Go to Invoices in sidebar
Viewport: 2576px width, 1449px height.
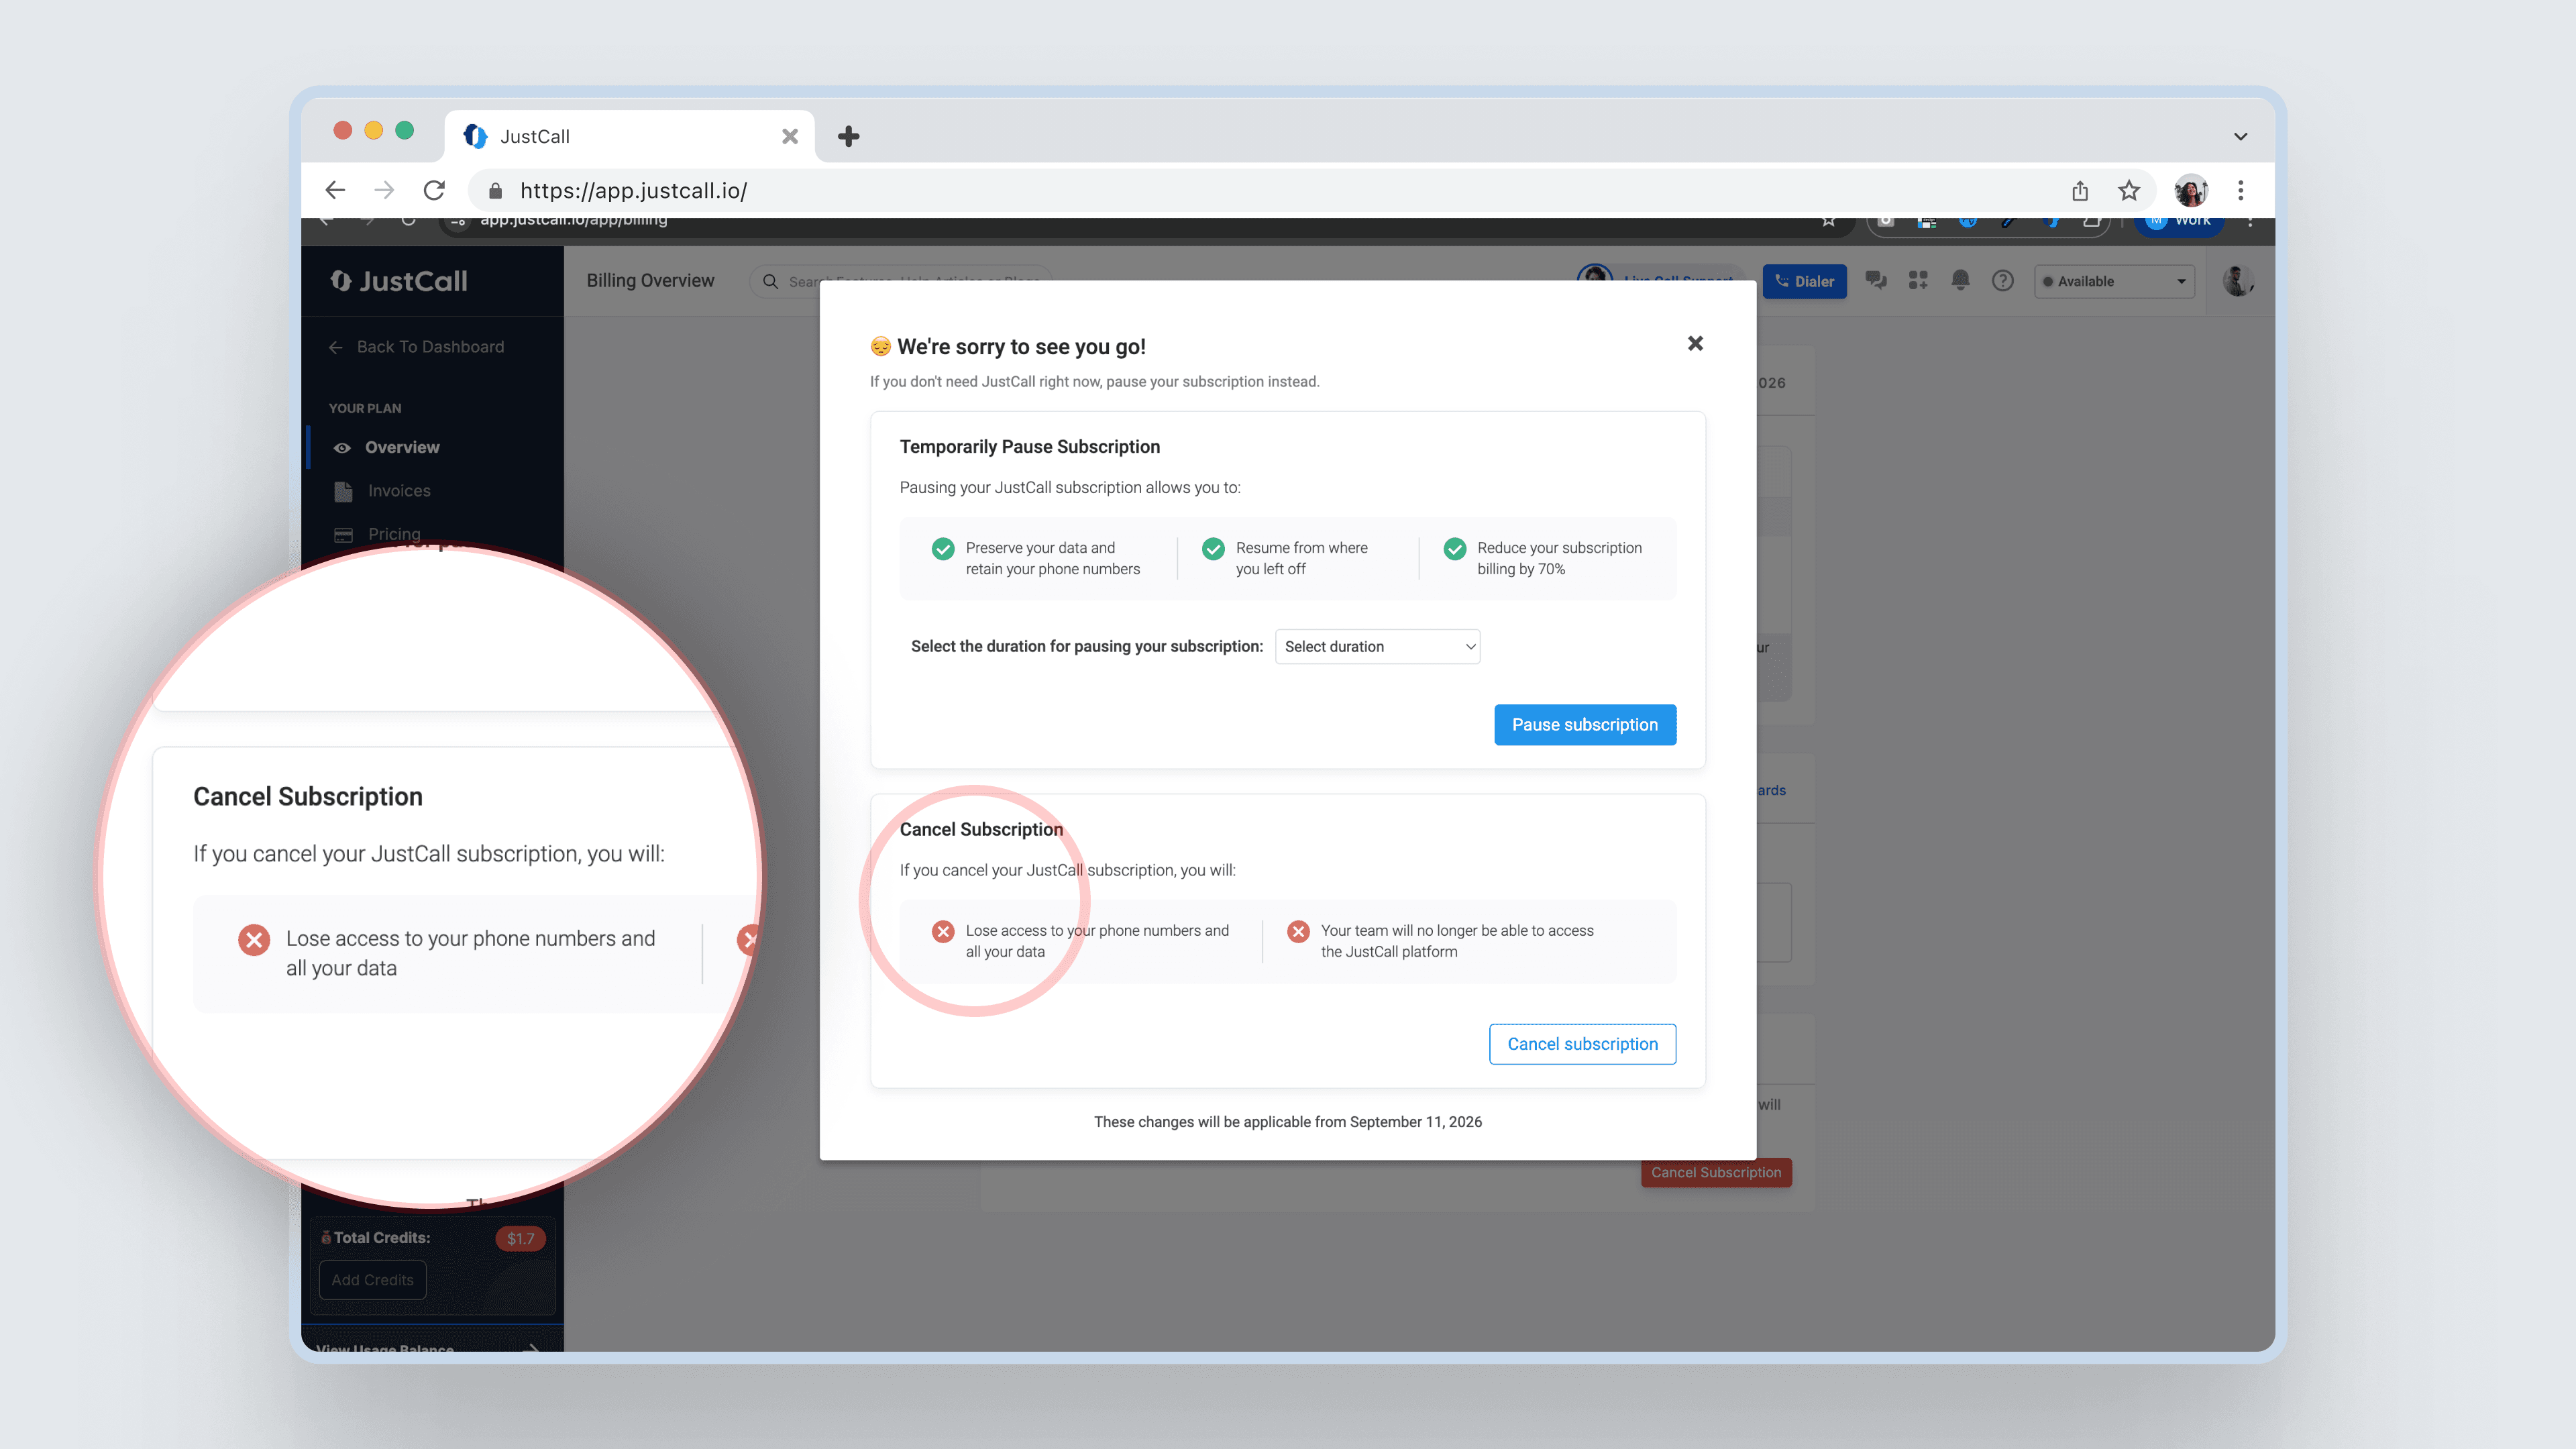398,491
